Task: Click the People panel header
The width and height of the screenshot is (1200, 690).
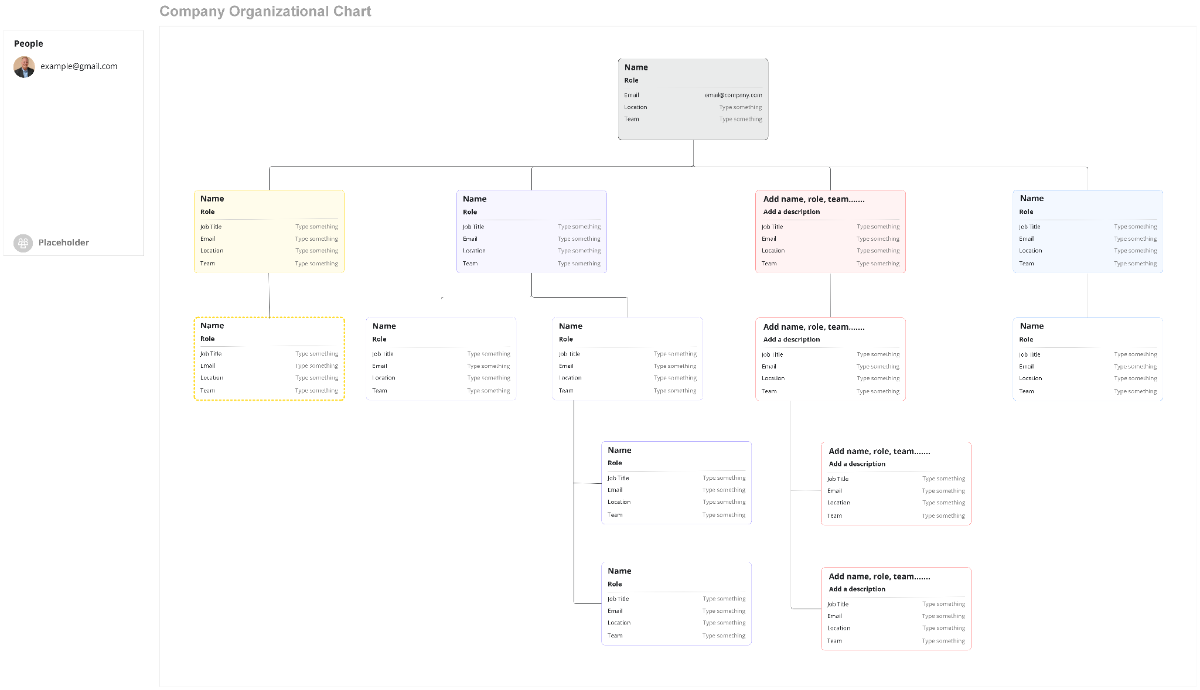Action: click(x=29, y=43)
